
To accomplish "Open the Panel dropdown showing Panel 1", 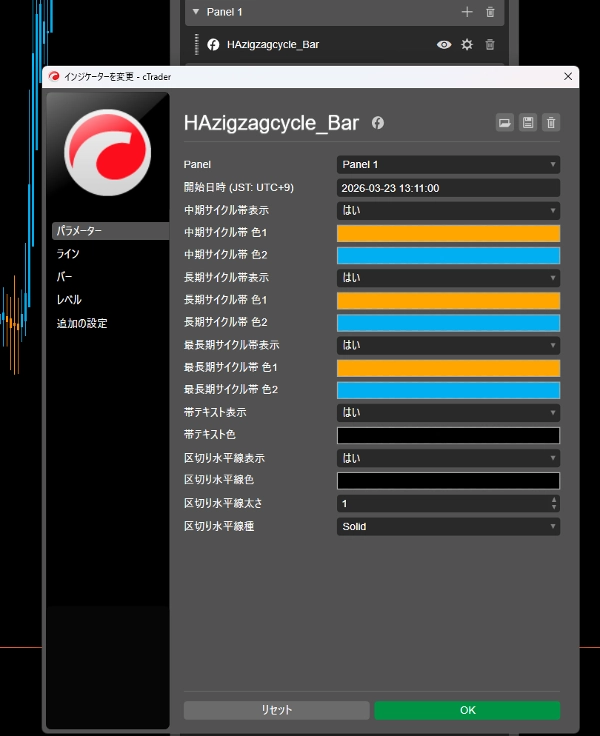I will tap(448, 165).
